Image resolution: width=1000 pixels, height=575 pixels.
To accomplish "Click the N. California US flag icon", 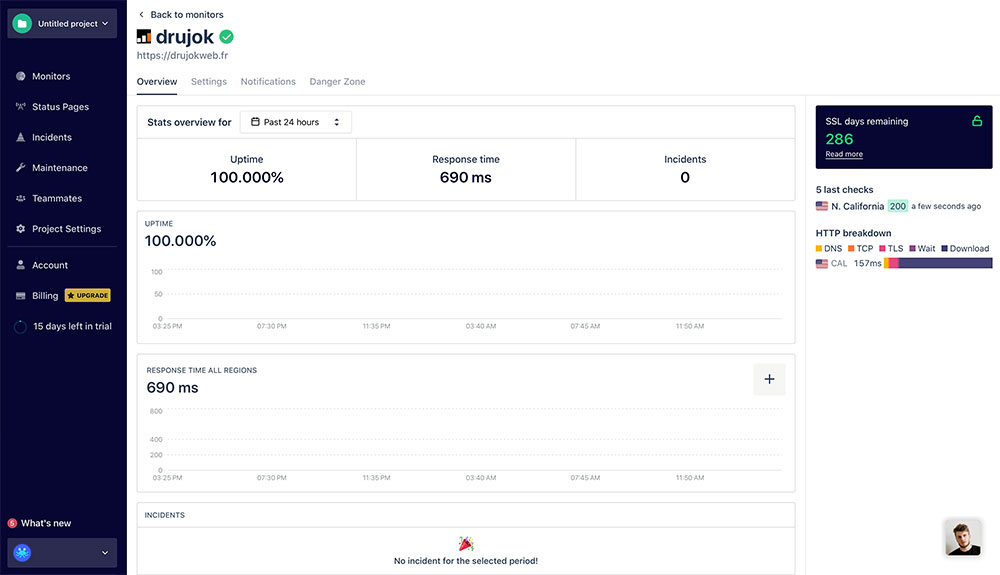I will coord(821,206).
